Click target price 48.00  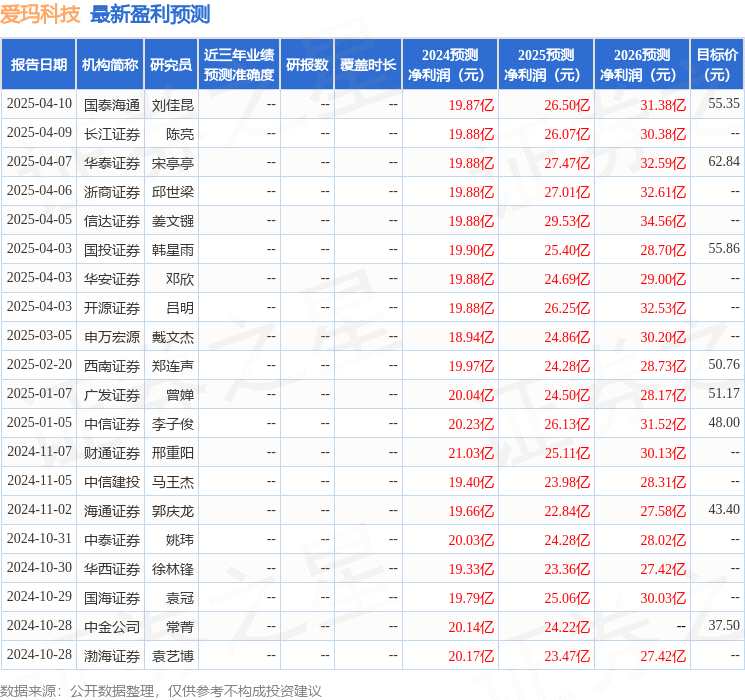click(x=724, y=422)
